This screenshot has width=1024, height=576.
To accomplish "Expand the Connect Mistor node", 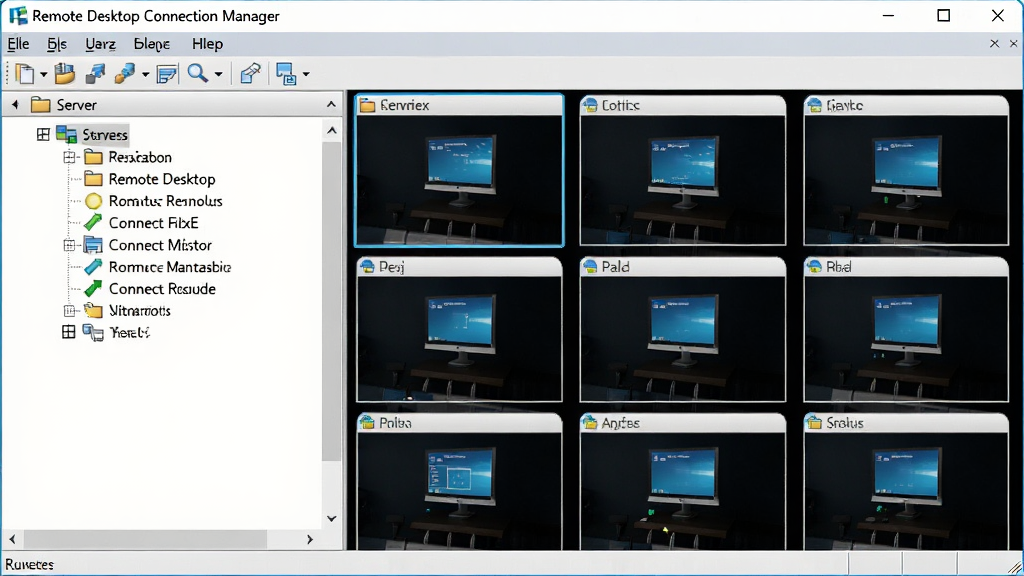I will (x=69, y=246).
